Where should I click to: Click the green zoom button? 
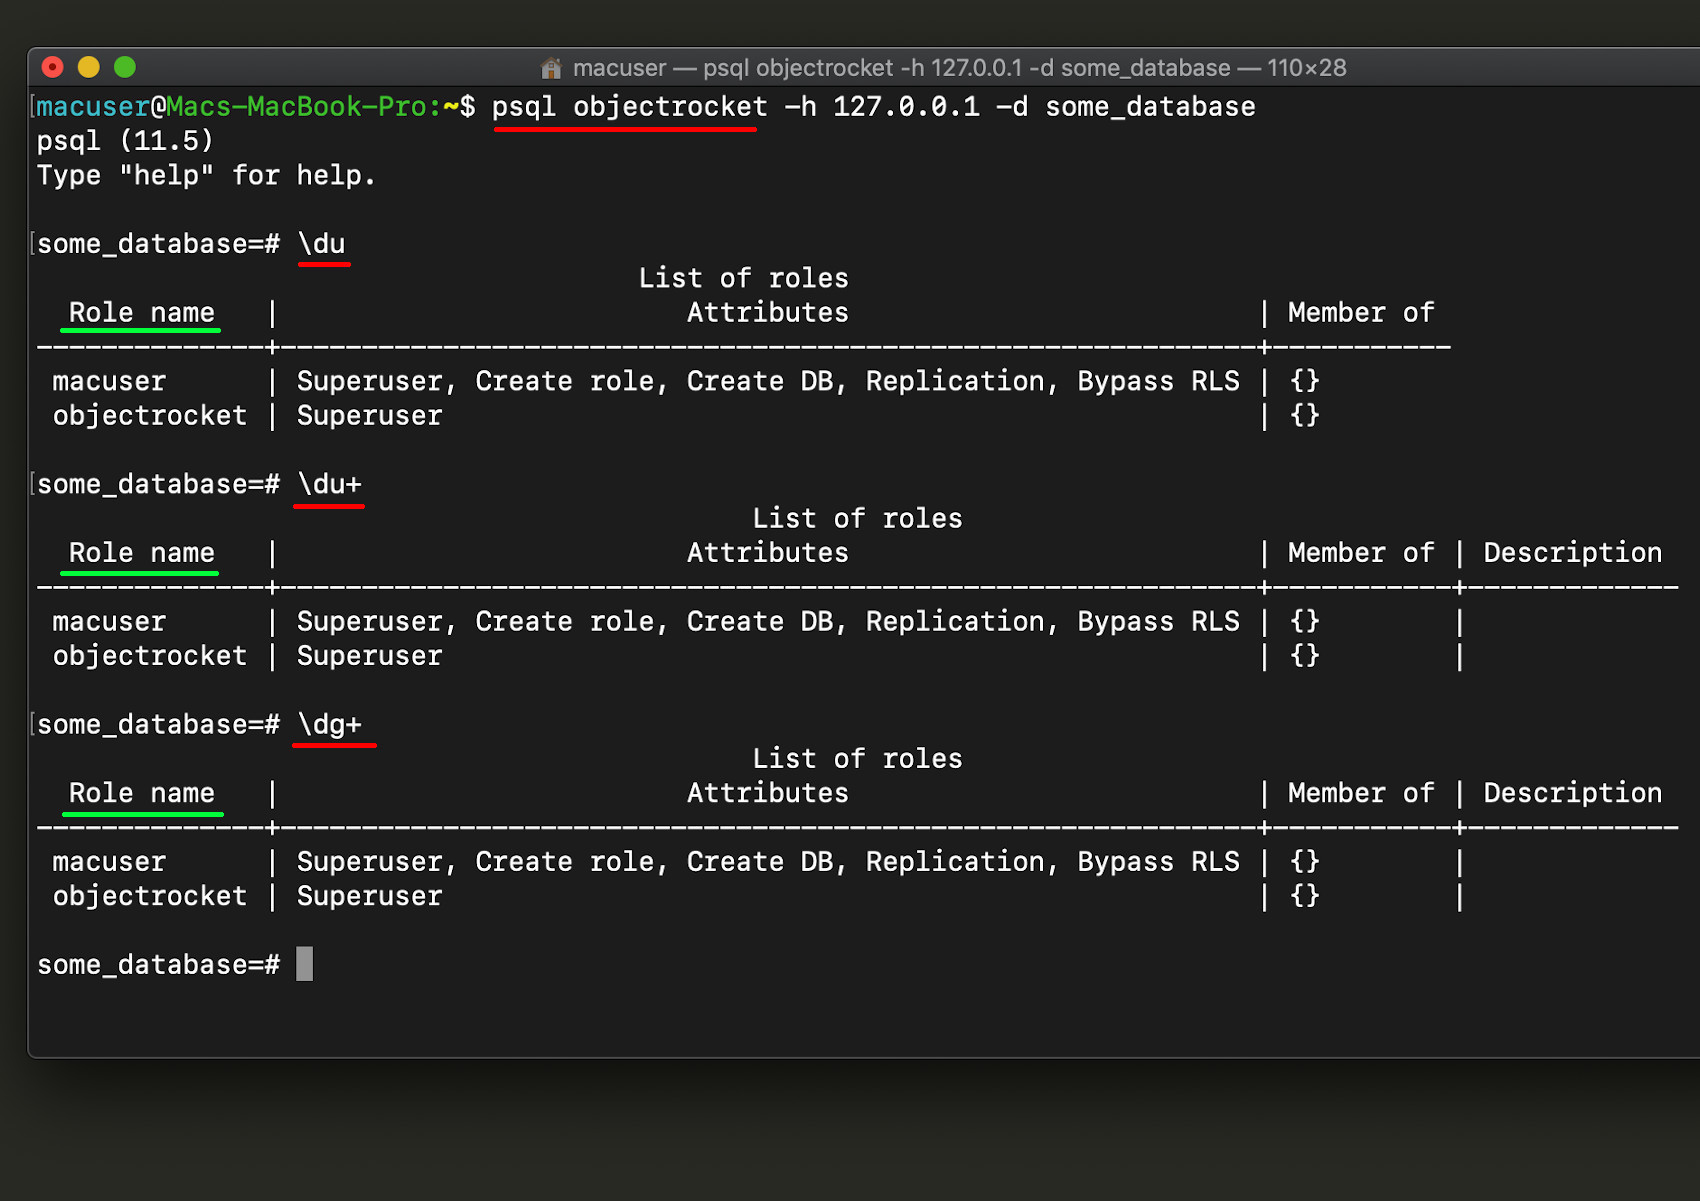pyautogui.click(x=125, y=67)
